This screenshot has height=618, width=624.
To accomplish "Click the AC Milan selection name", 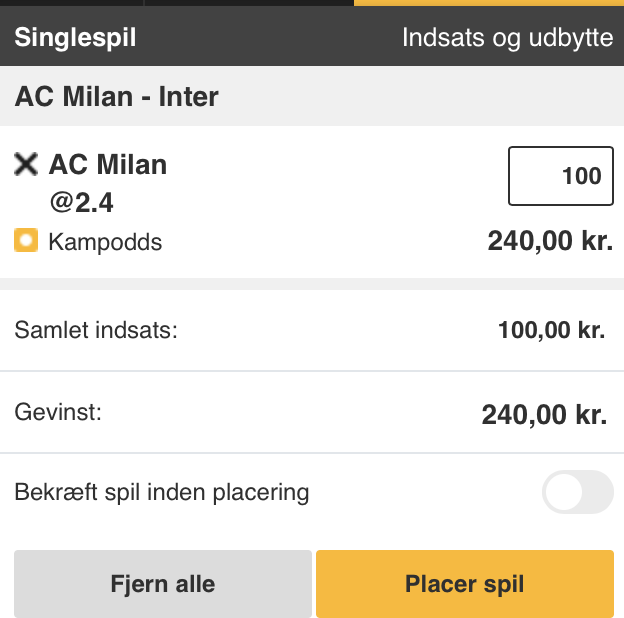I will [108, 164].
